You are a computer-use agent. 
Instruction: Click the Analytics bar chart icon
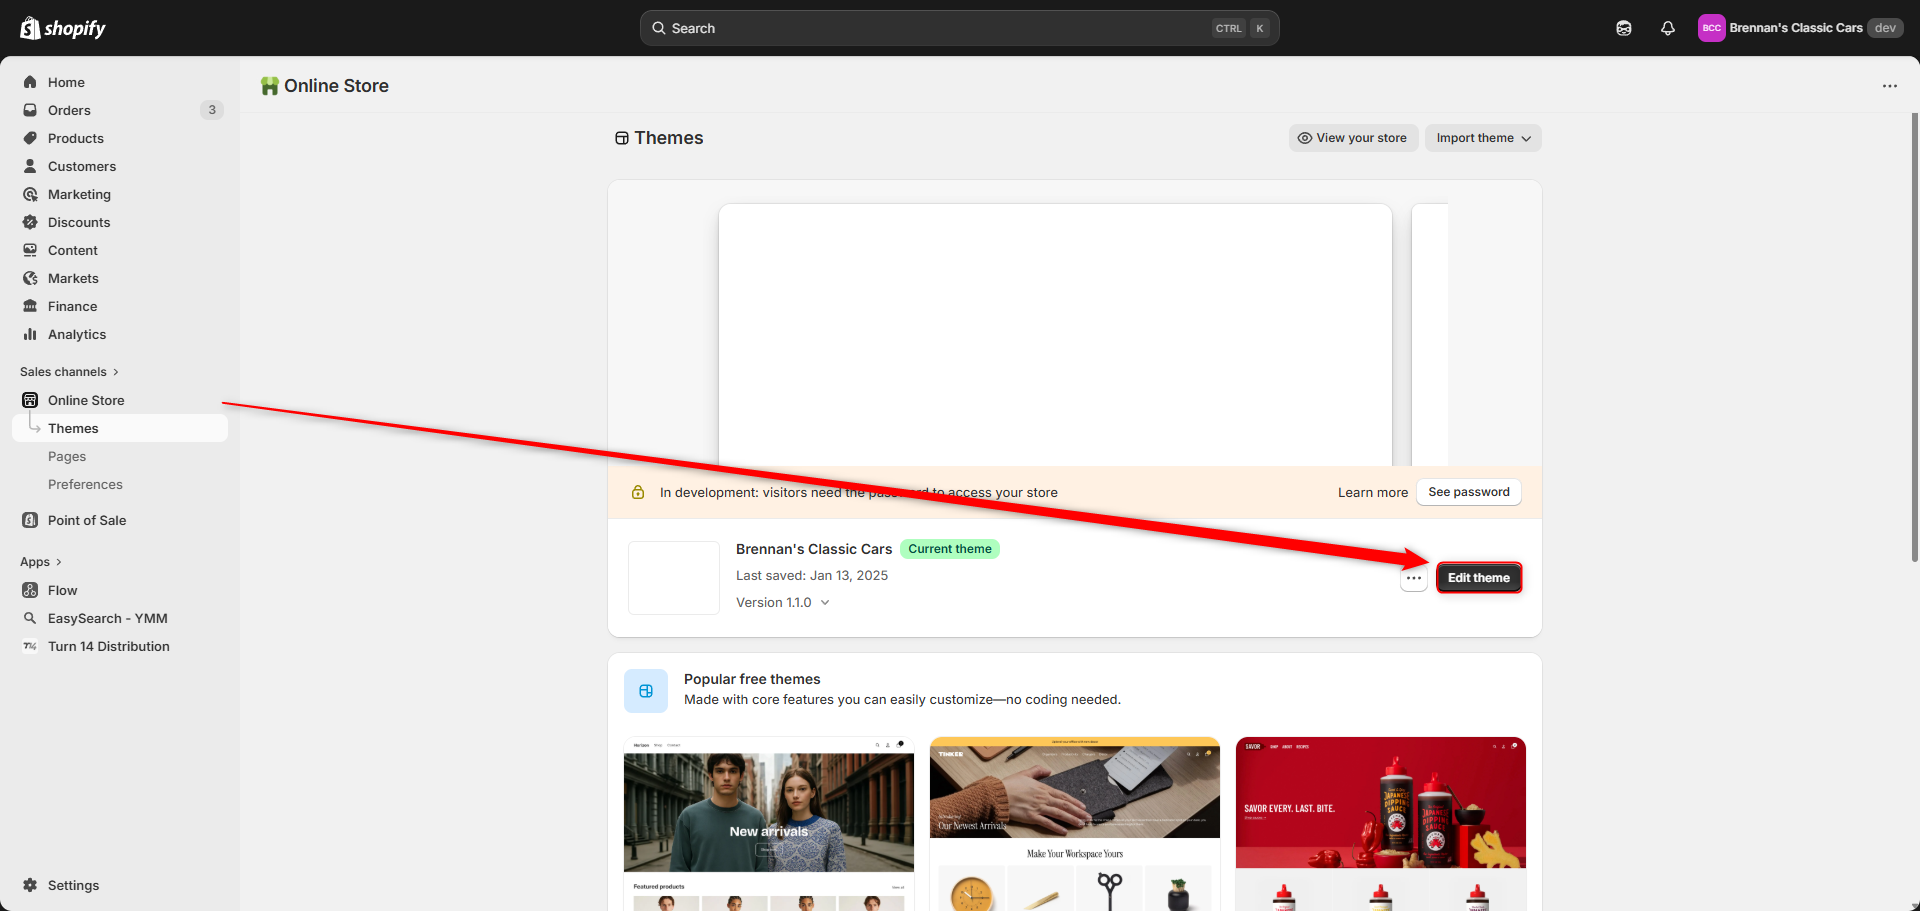coord(30,334)
